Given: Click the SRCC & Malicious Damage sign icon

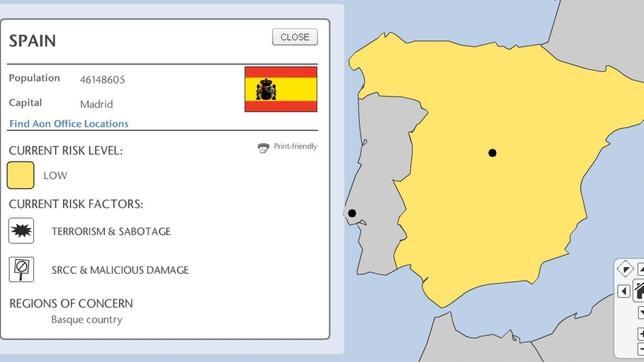Looking at the screenshot, I should [x=21, y=270].
